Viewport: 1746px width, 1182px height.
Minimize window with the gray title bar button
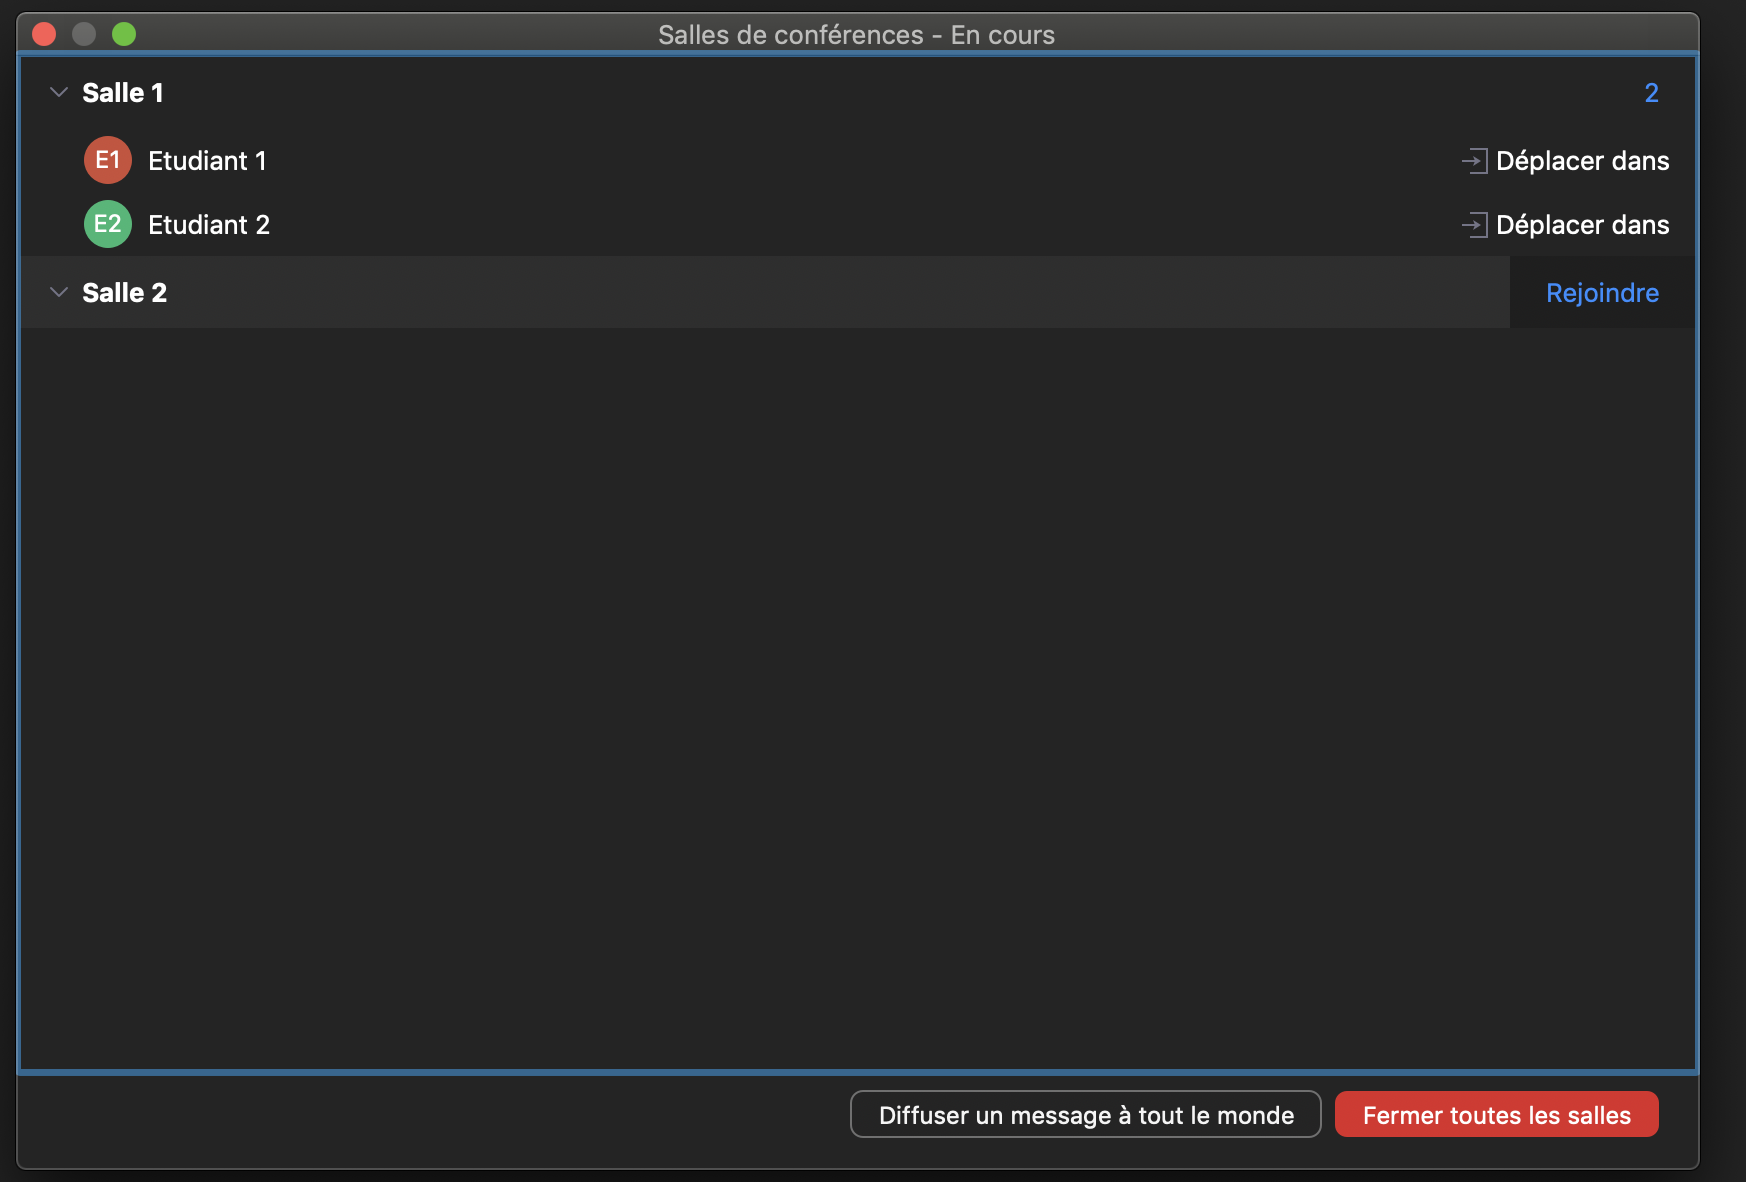84,35
